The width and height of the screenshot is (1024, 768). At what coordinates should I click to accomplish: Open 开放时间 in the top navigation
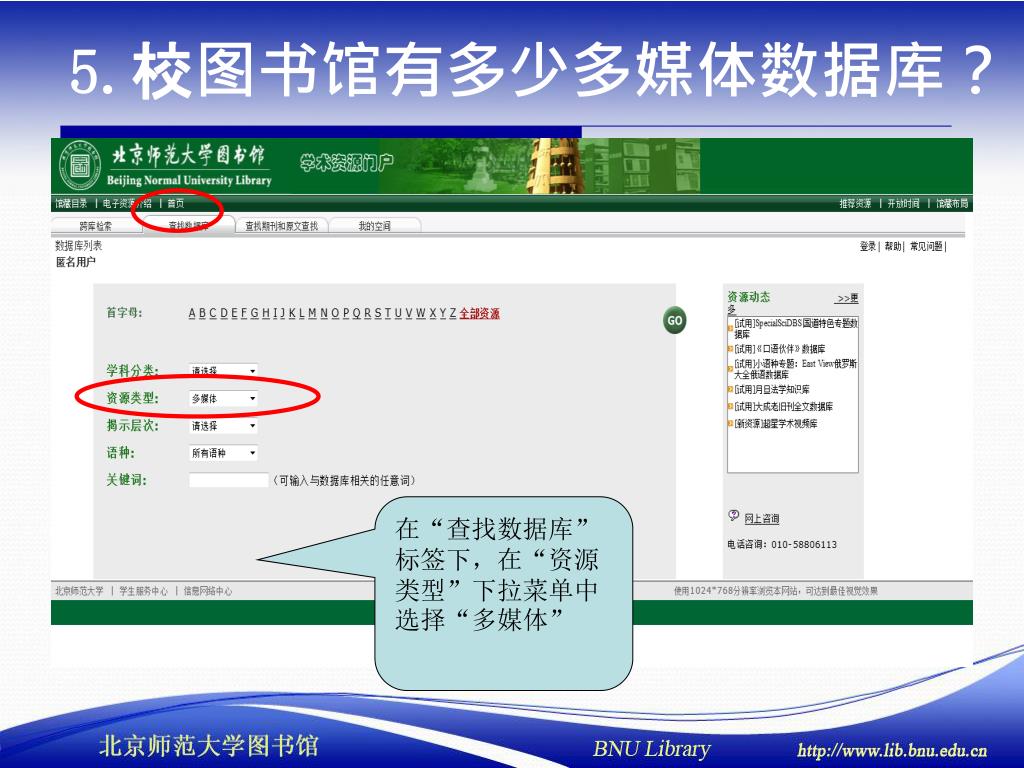(x=903, y=204)
